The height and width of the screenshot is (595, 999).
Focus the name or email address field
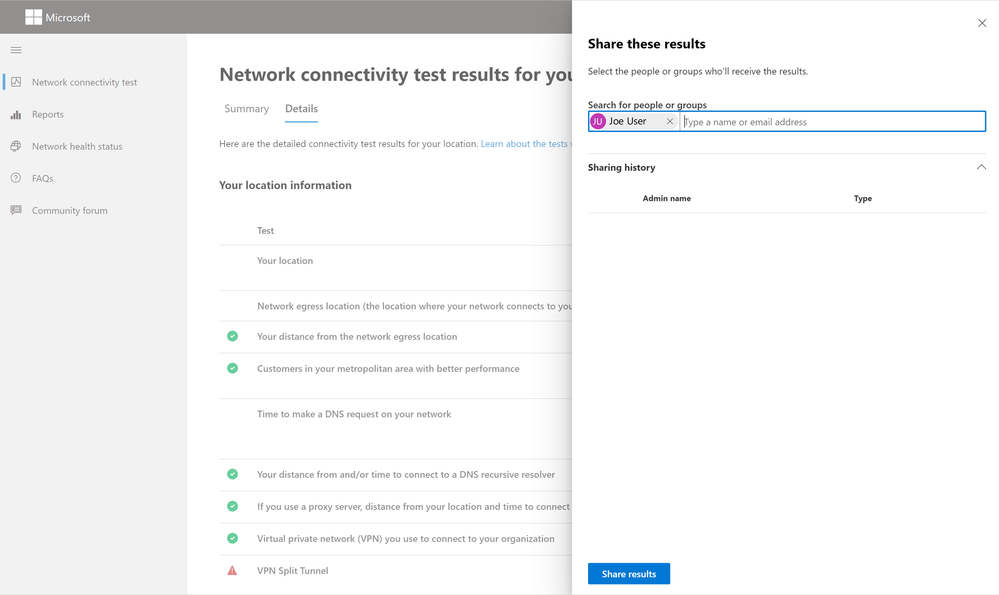tap(832, 122)
